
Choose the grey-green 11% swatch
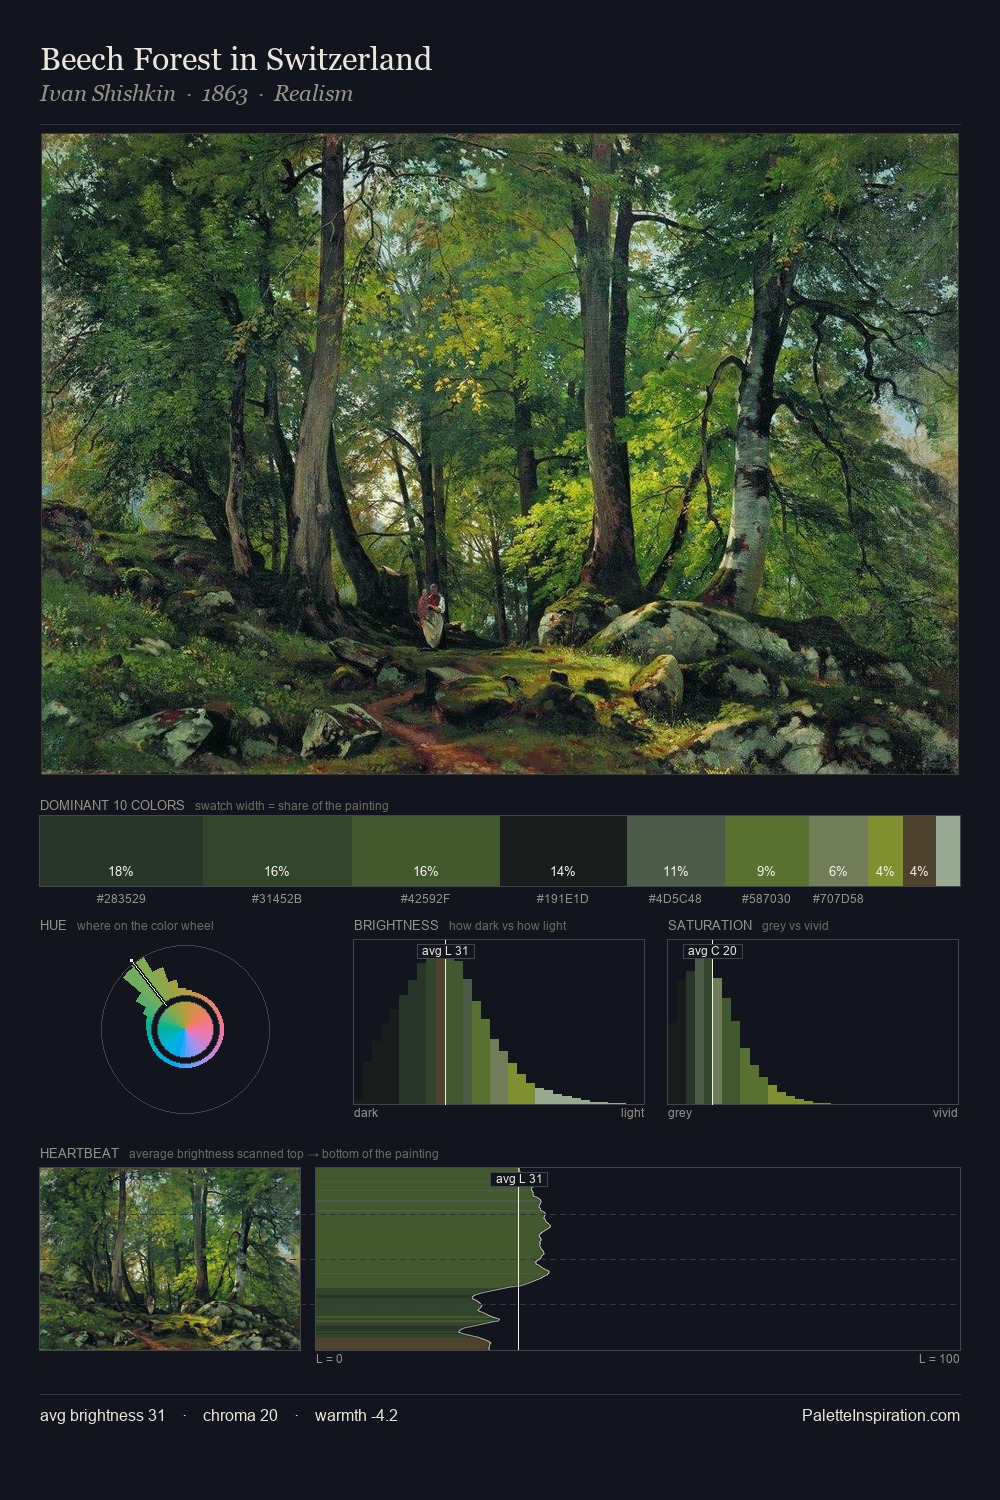675,851
